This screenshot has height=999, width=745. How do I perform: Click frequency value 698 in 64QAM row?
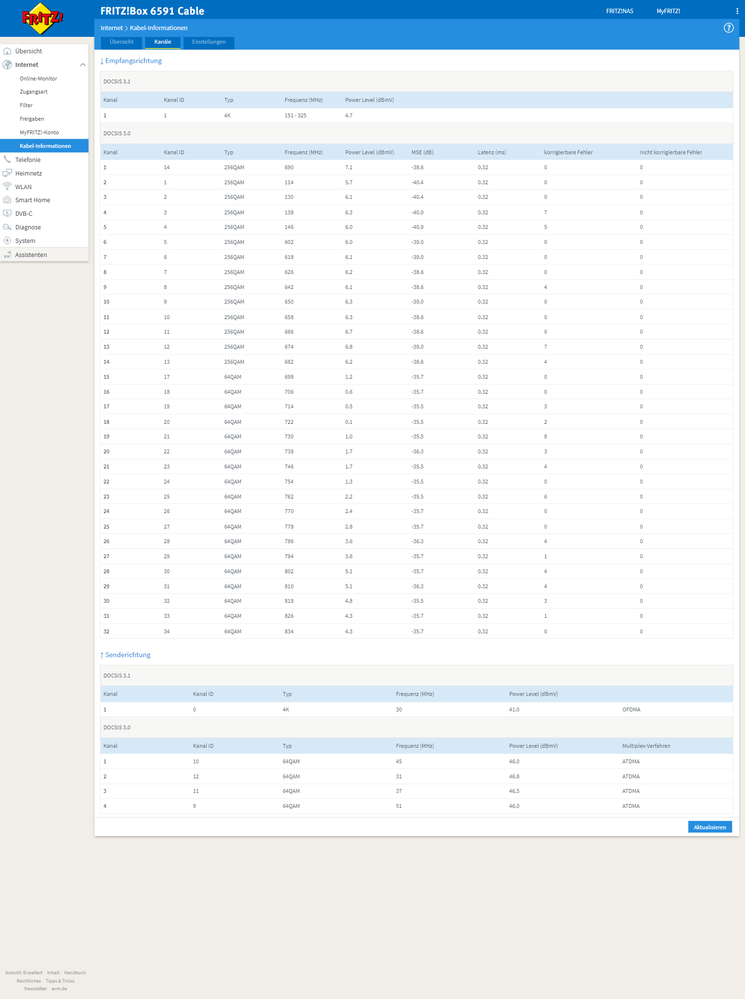tap(289, 377)
